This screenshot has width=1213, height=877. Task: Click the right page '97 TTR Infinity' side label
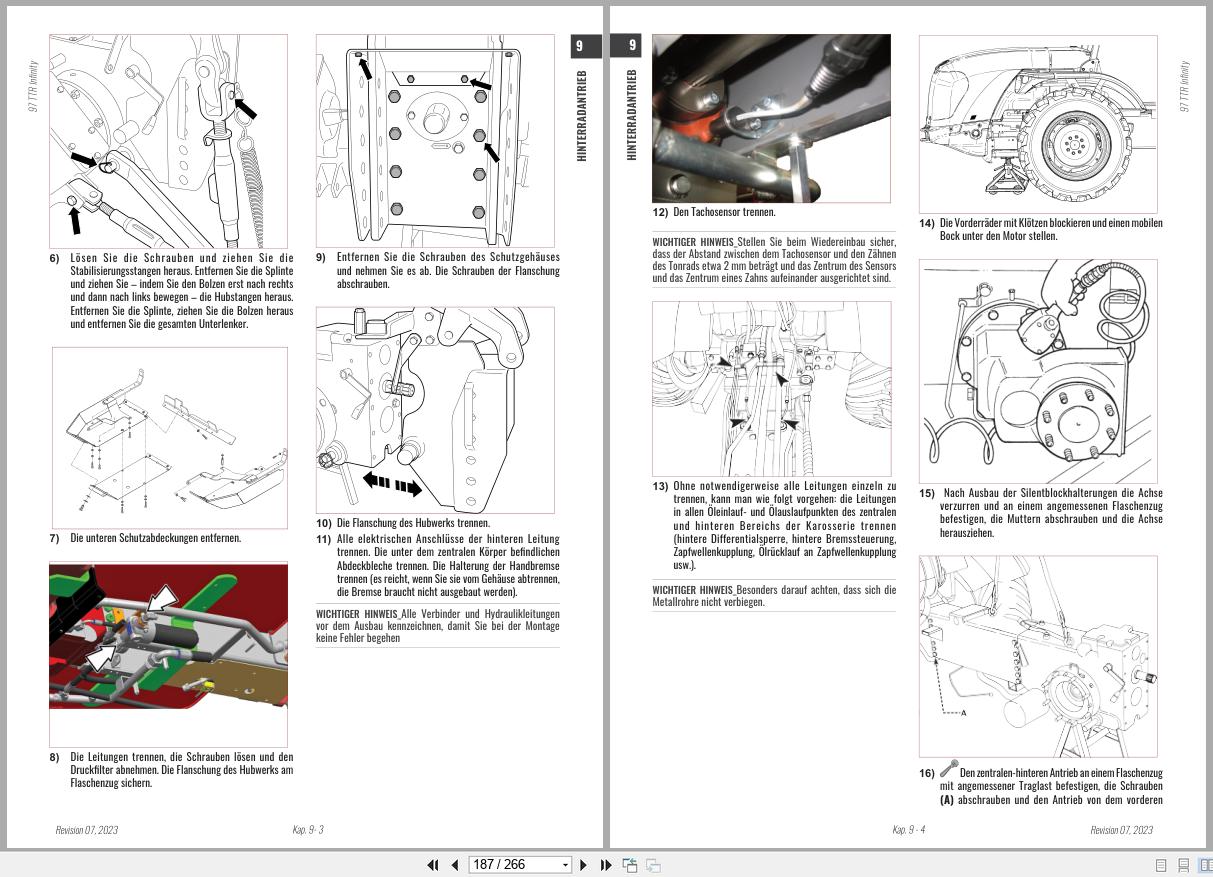[x=1186, y=86]
